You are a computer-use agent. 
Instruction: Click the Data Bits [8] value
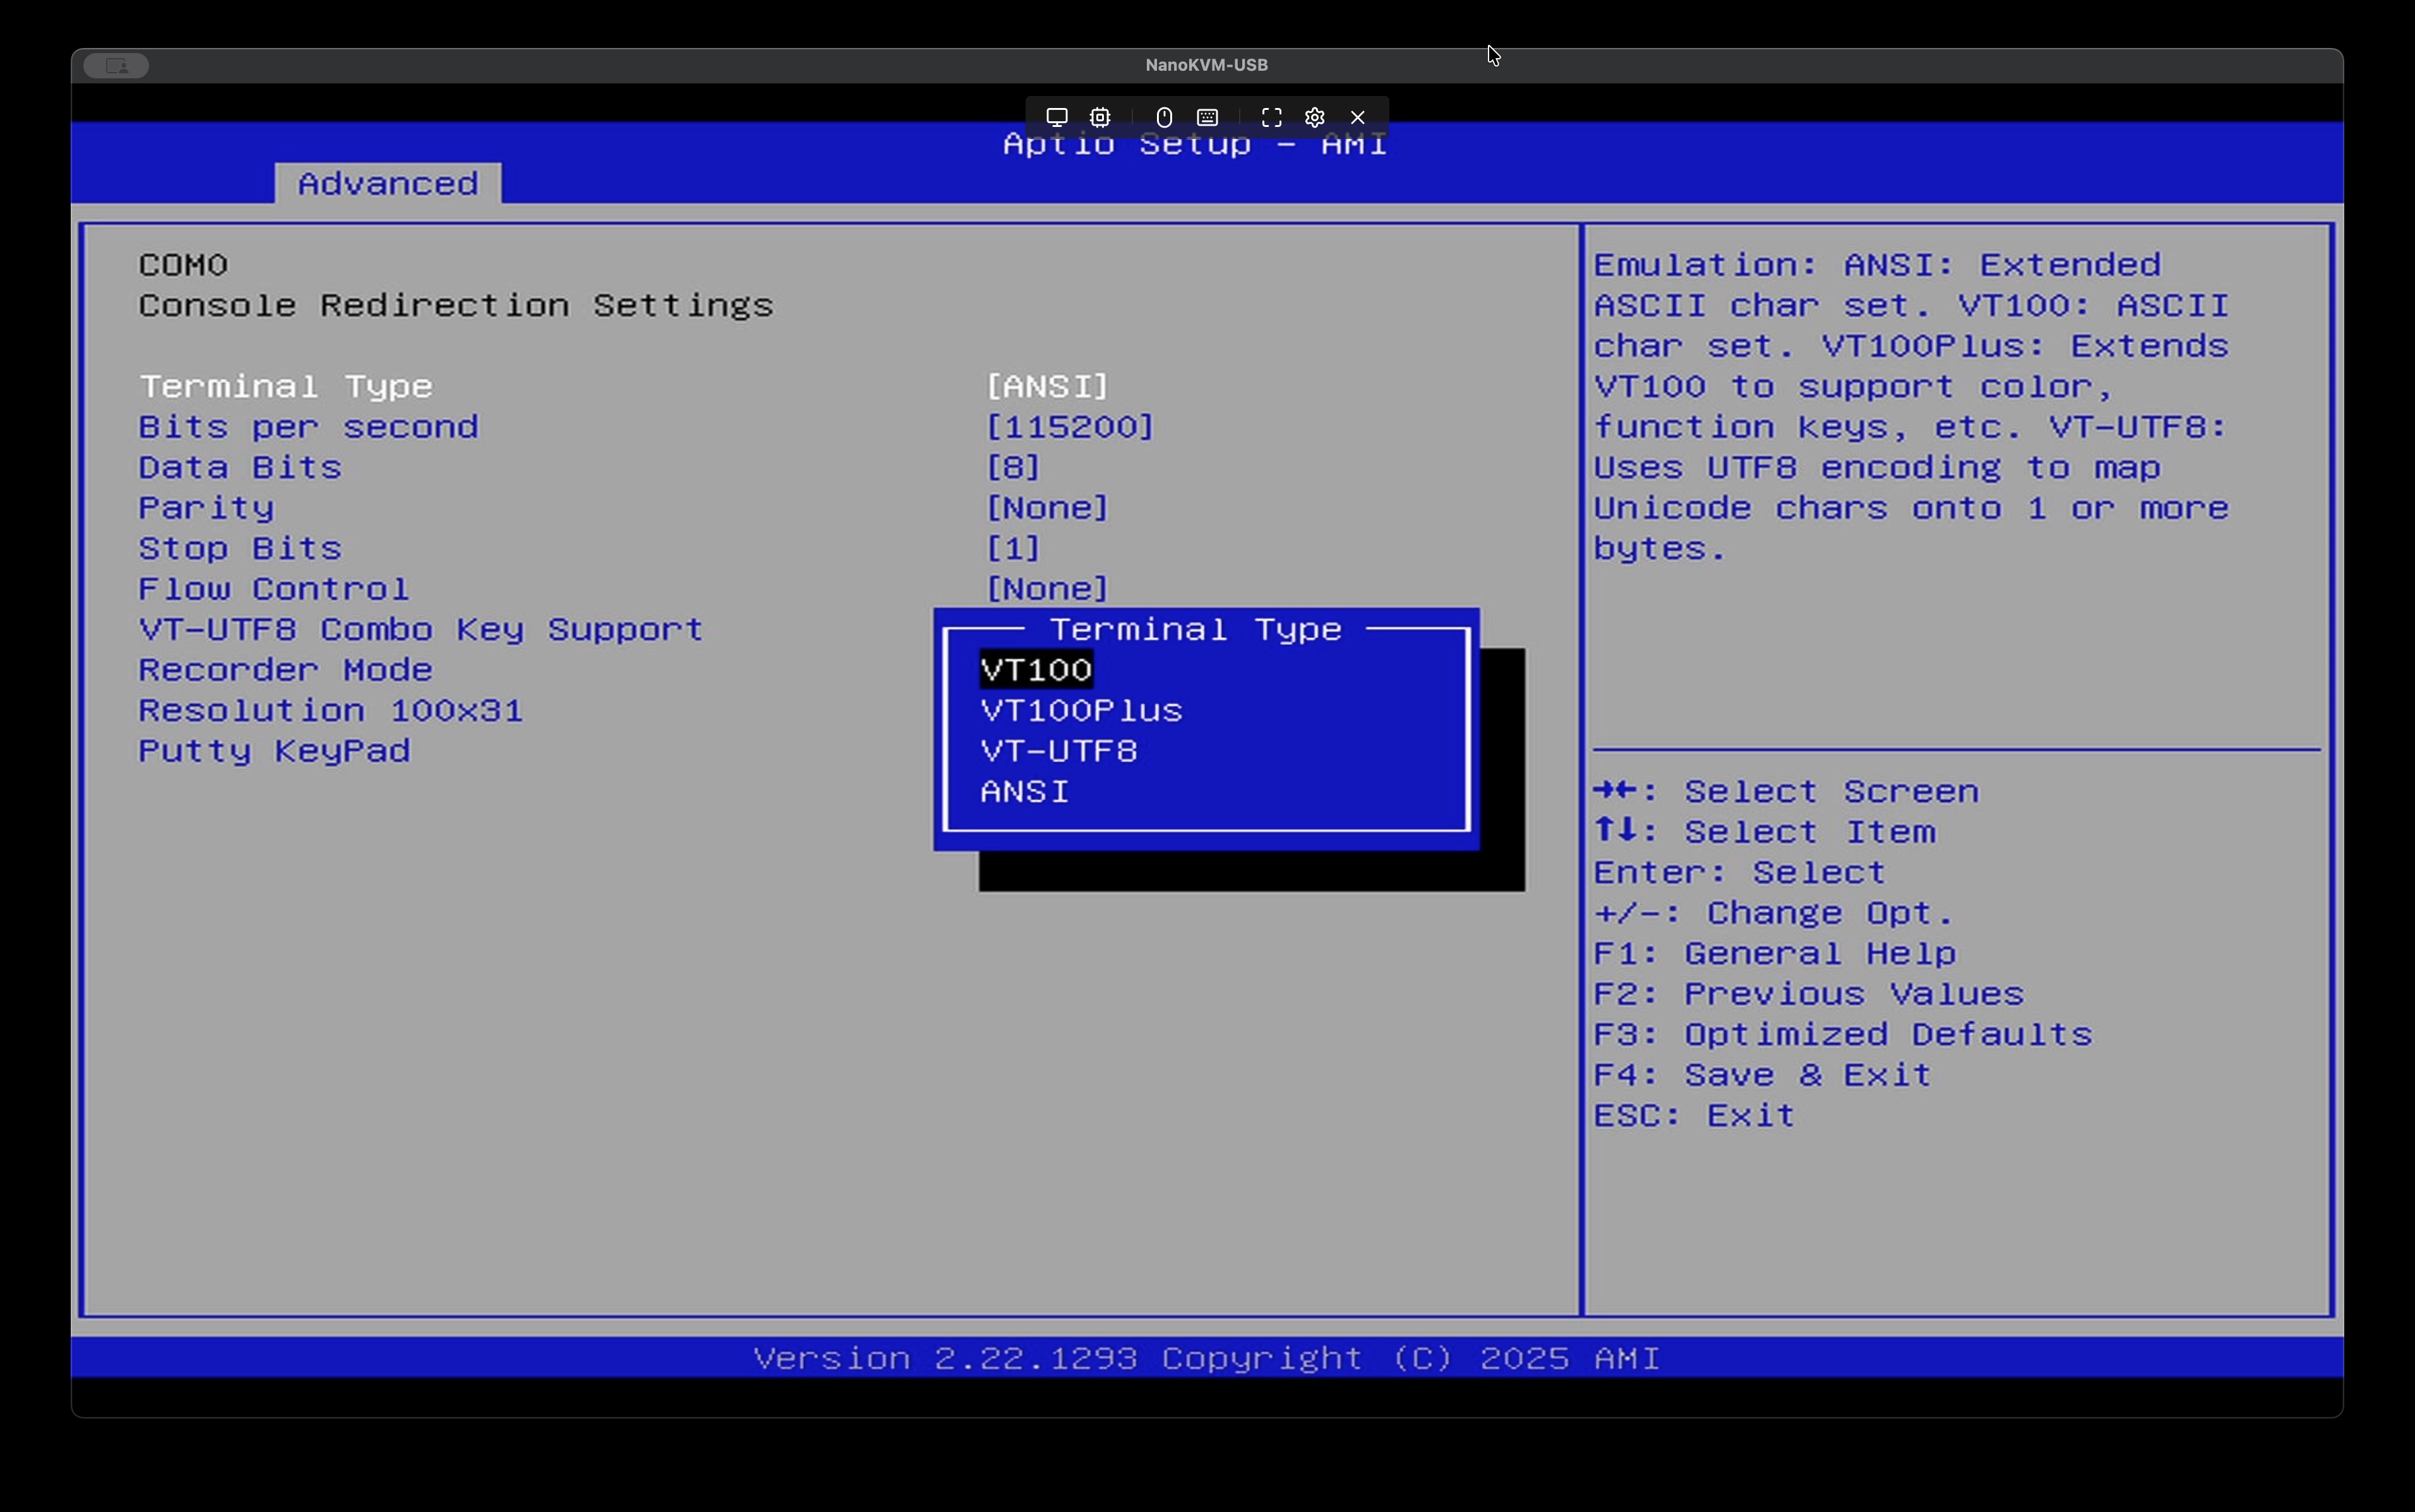click(x=1013, y=468)
